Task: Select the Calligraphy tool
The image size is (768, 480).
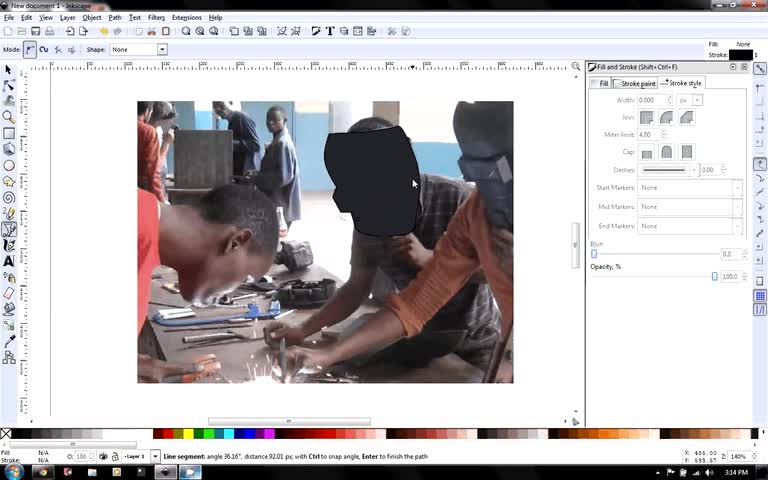Action: point(8,245)
